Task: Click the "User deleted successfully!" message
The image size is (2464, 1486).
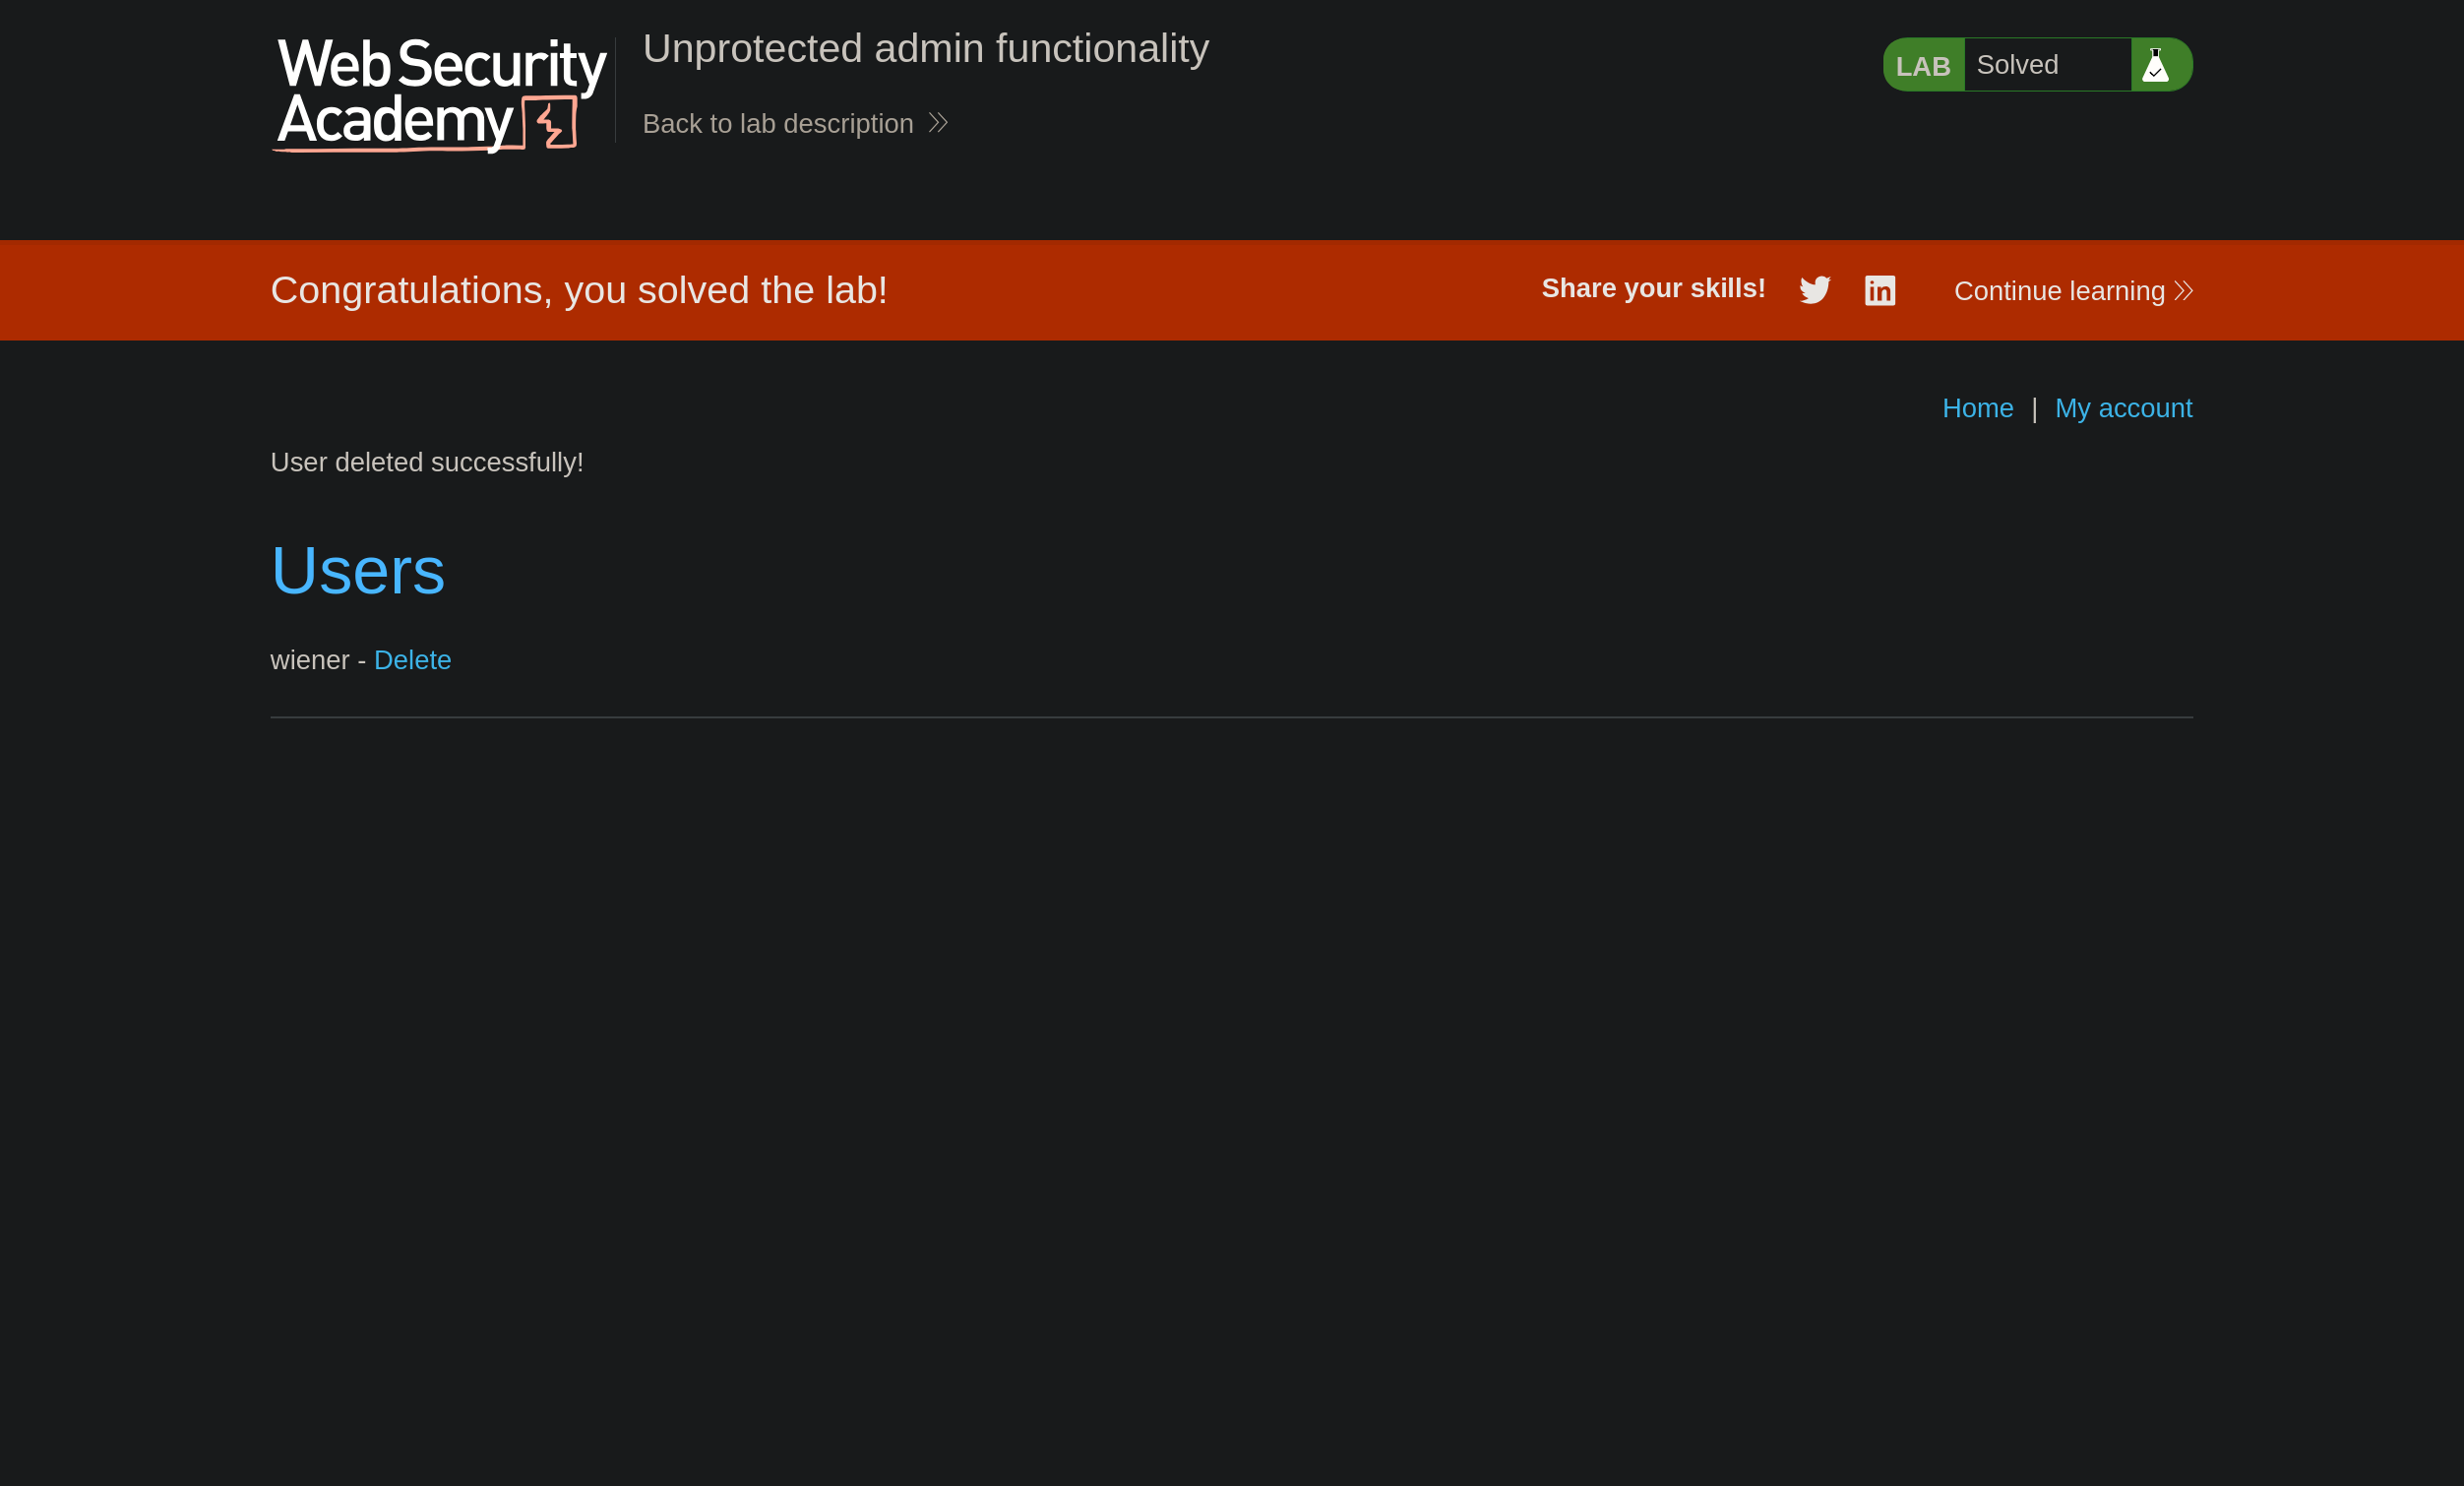Action: point(427,462)
